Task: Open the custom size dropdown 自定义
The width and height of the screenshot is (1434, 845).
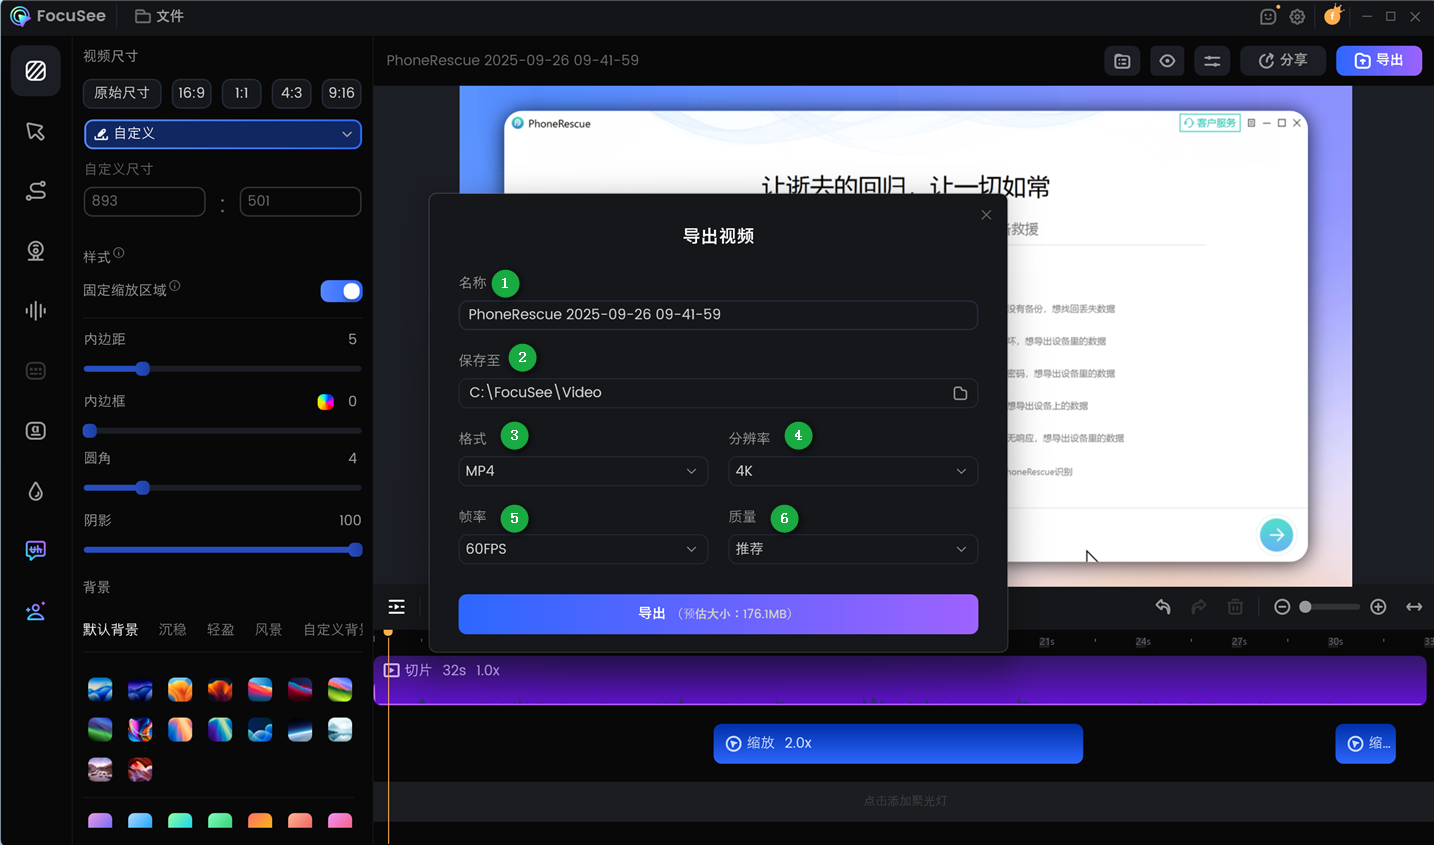Action: pyautogui.click(x=223, y=134)
